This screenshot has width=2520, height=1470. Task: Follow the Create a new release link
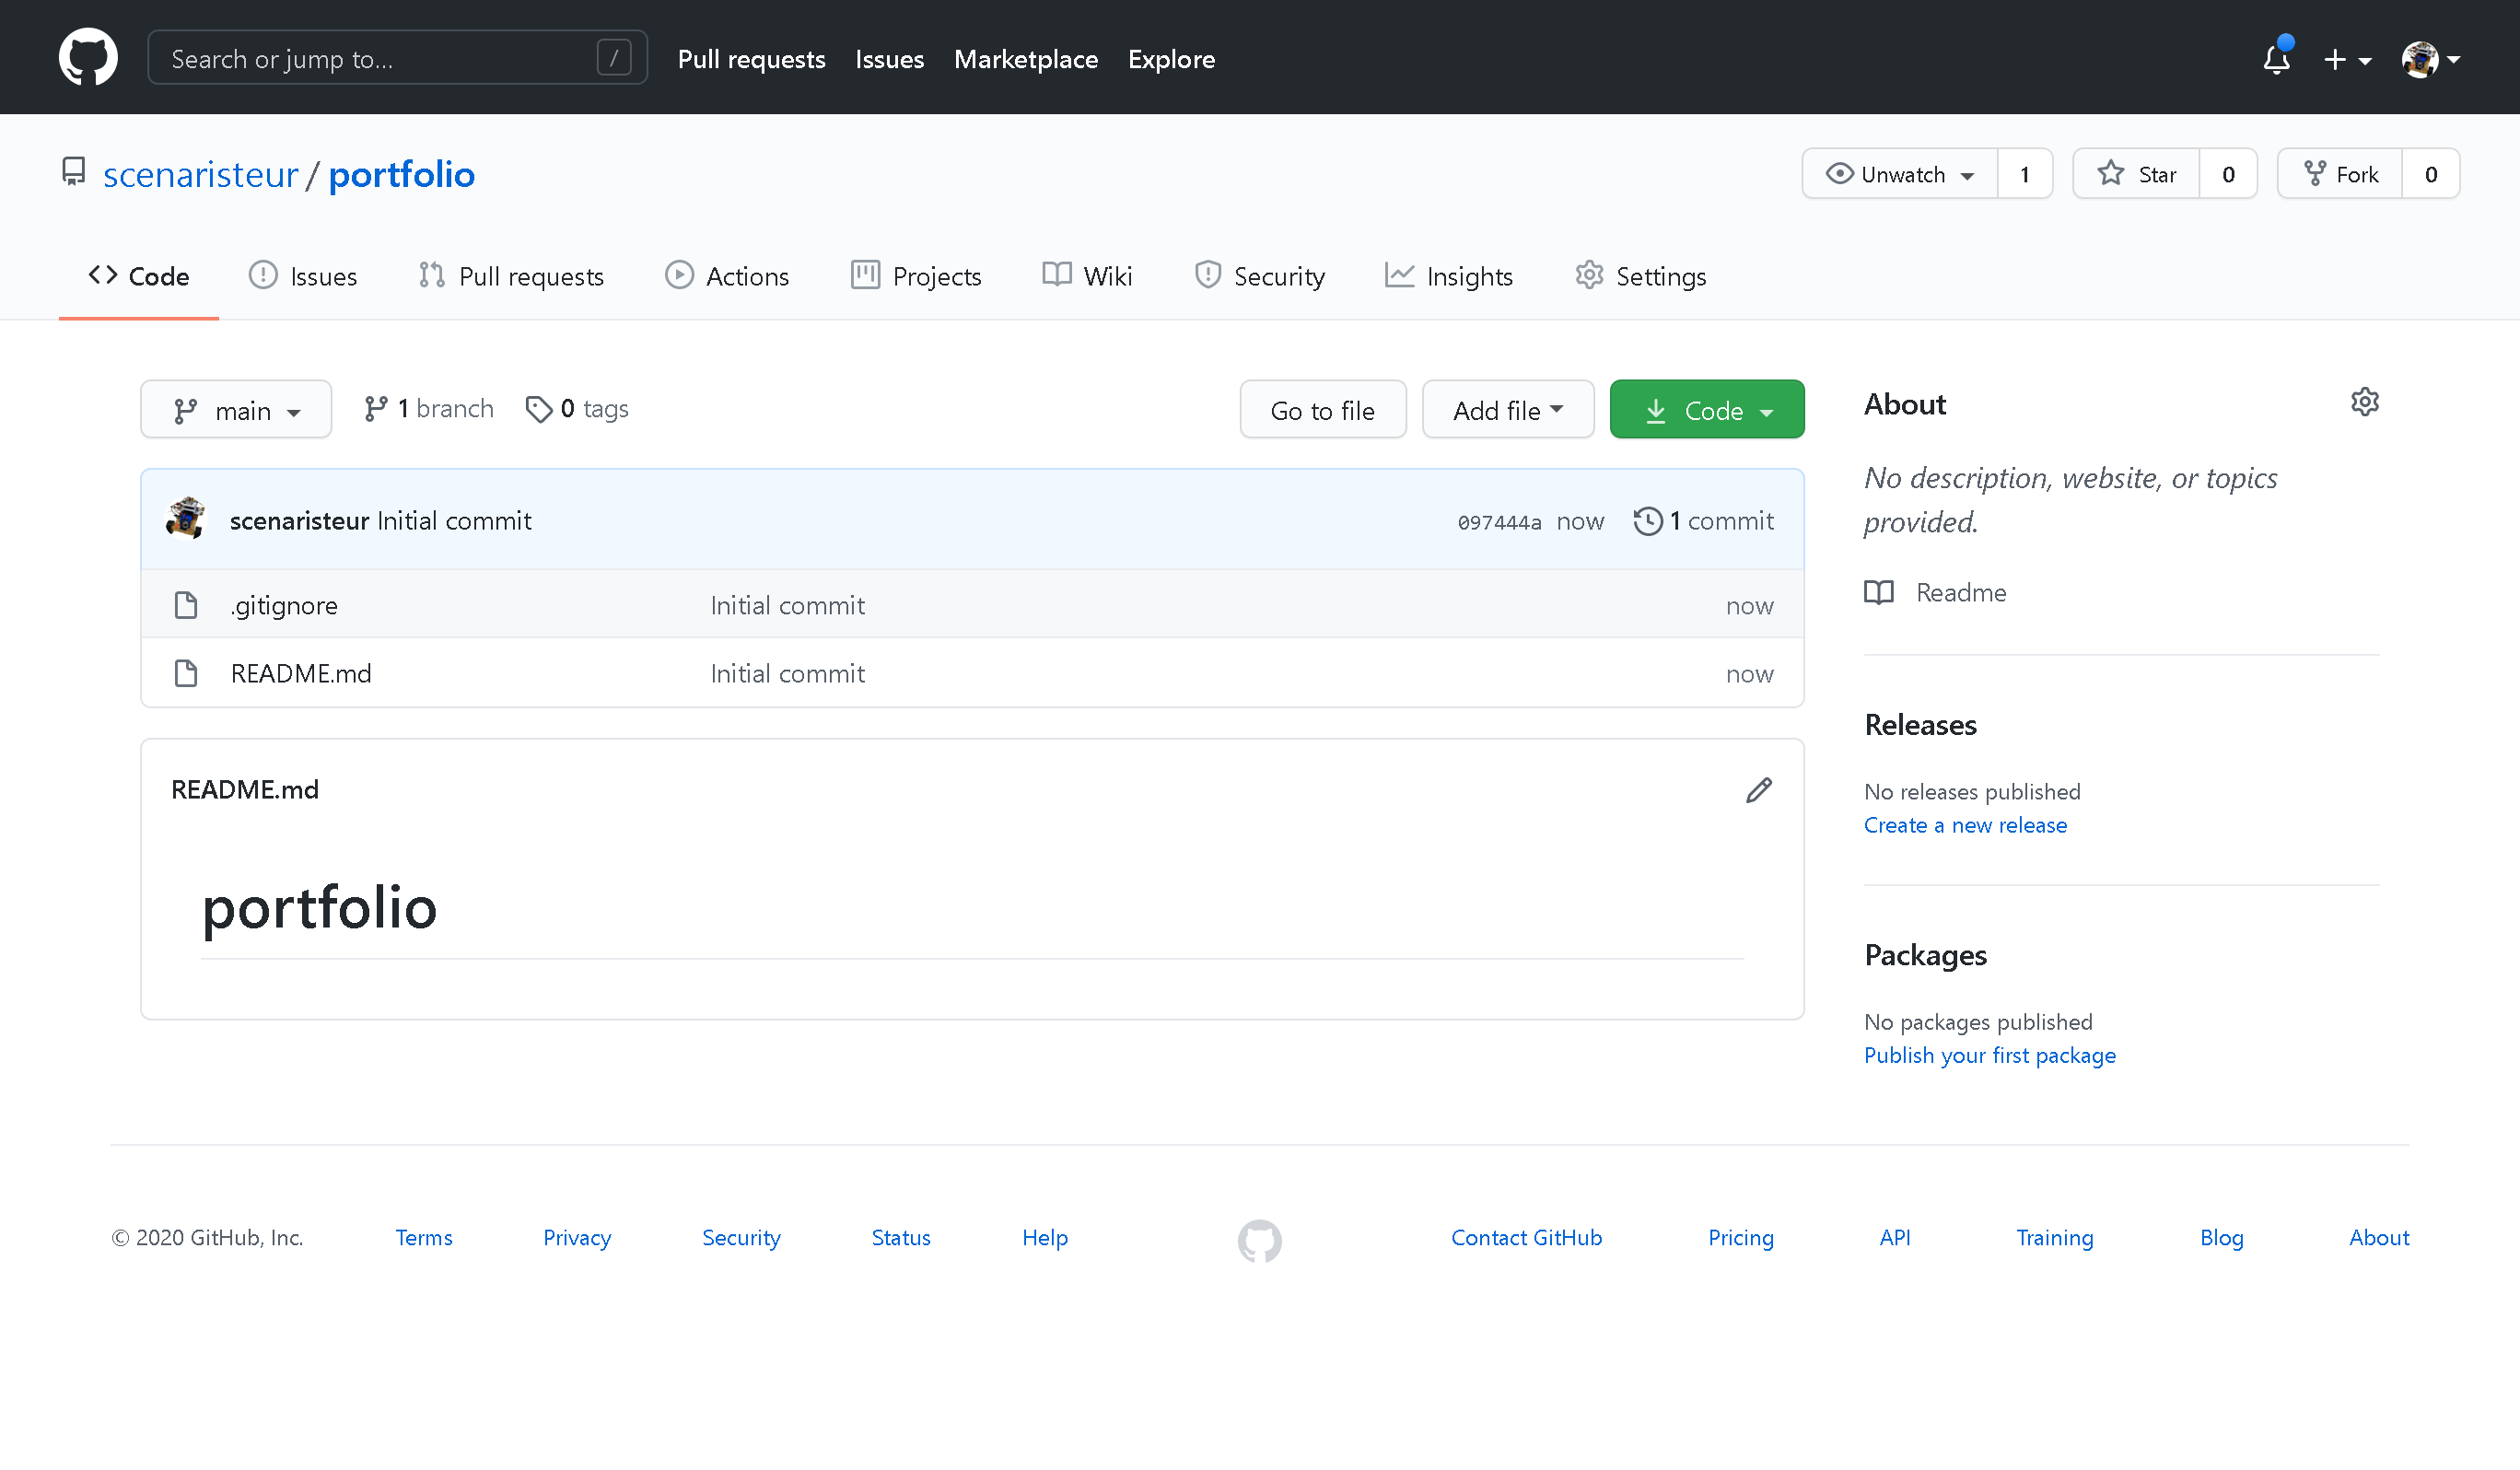1965,825
